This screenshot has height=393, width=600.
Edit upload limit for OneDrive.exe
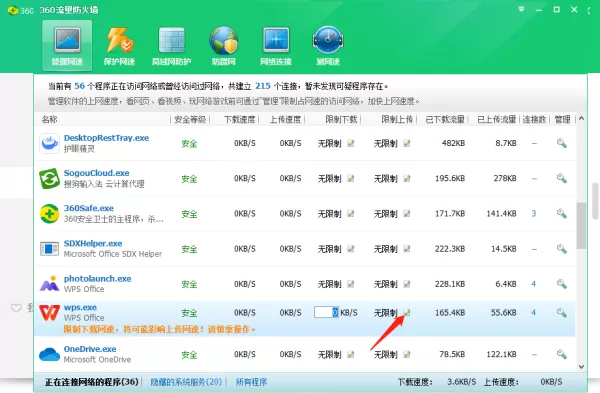(x=407, y=355)
